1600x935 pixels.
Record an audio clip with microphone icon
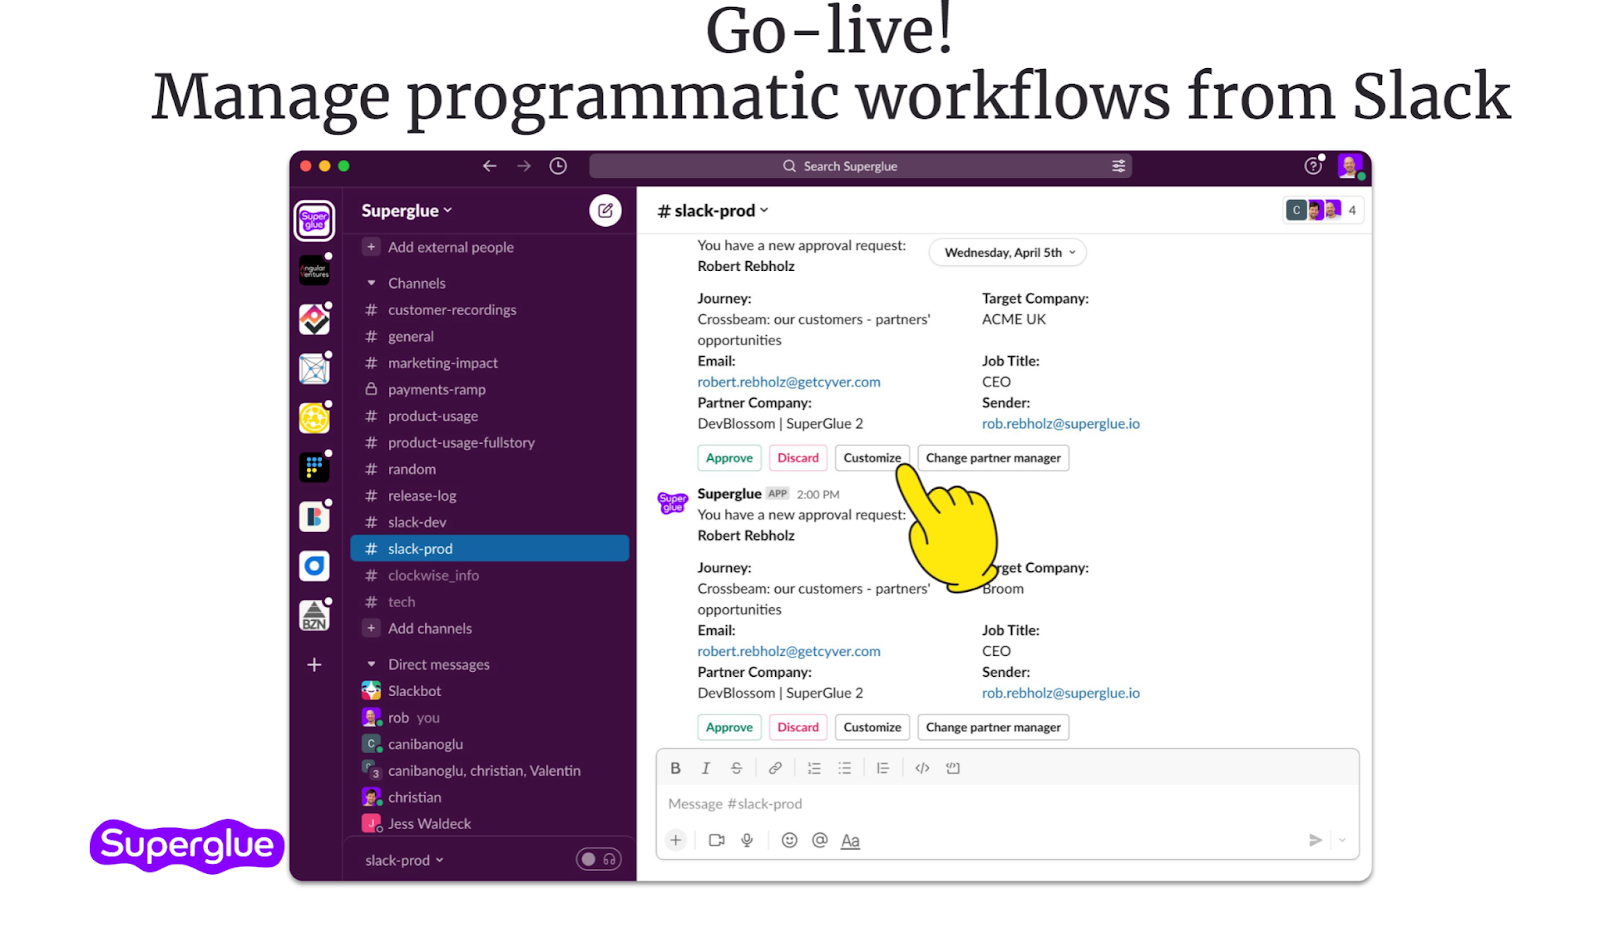pyautogui.click(x=747, y=840)
